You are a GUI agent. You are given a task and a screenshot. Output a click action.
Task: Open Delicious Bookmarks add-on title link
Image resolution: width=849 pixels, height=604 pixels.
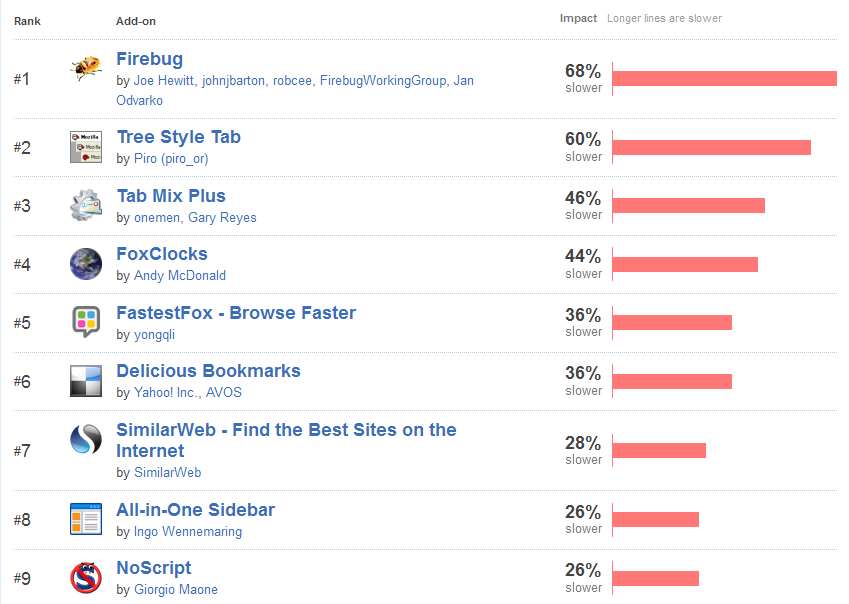point(208,371)
